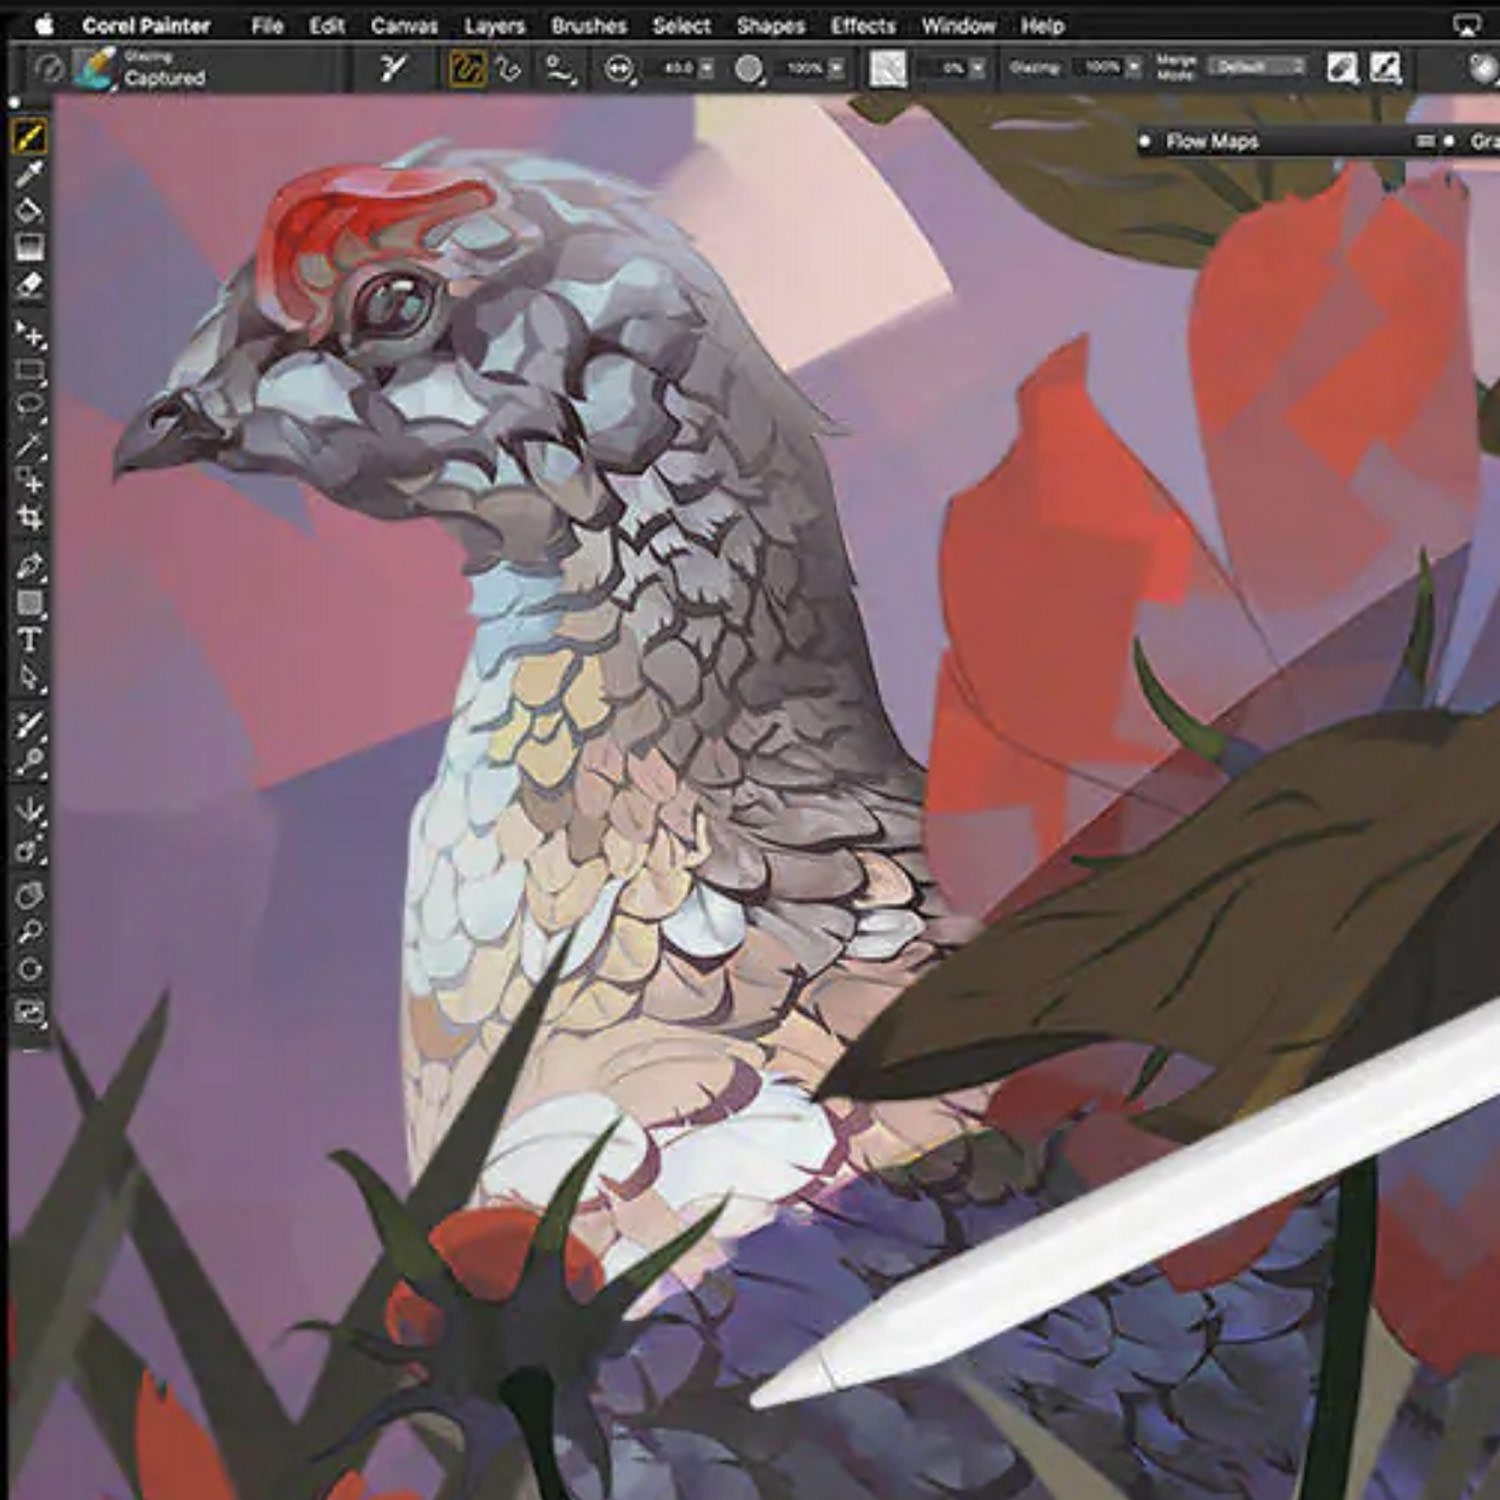Viewport: 1500px width, 1500px height.
Task: Click the Captured brush variant name
Action: point(165,78)
